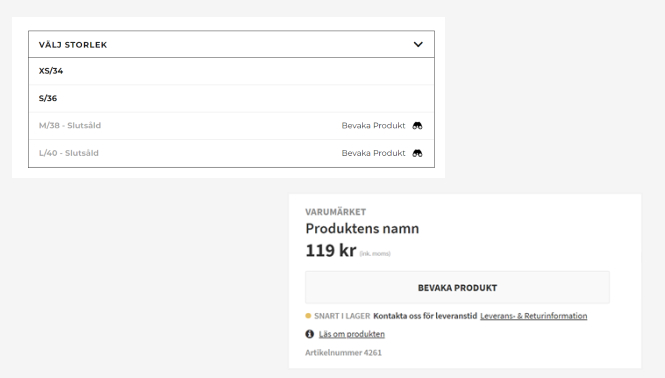Click the chevron arrow in Välj storlek
The height and width of the screenshot is (378, 665).
tap(418, 45)
